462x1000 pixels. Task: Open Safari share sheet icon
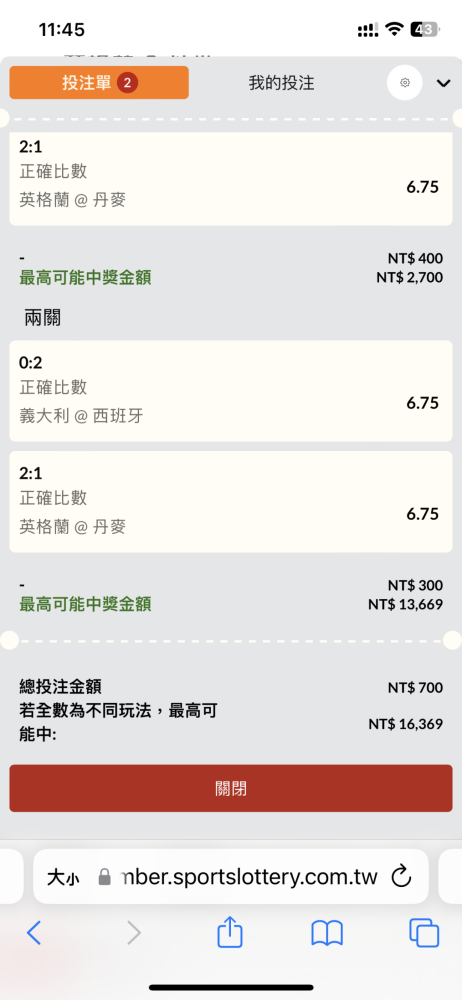click(x=230, y=932)
